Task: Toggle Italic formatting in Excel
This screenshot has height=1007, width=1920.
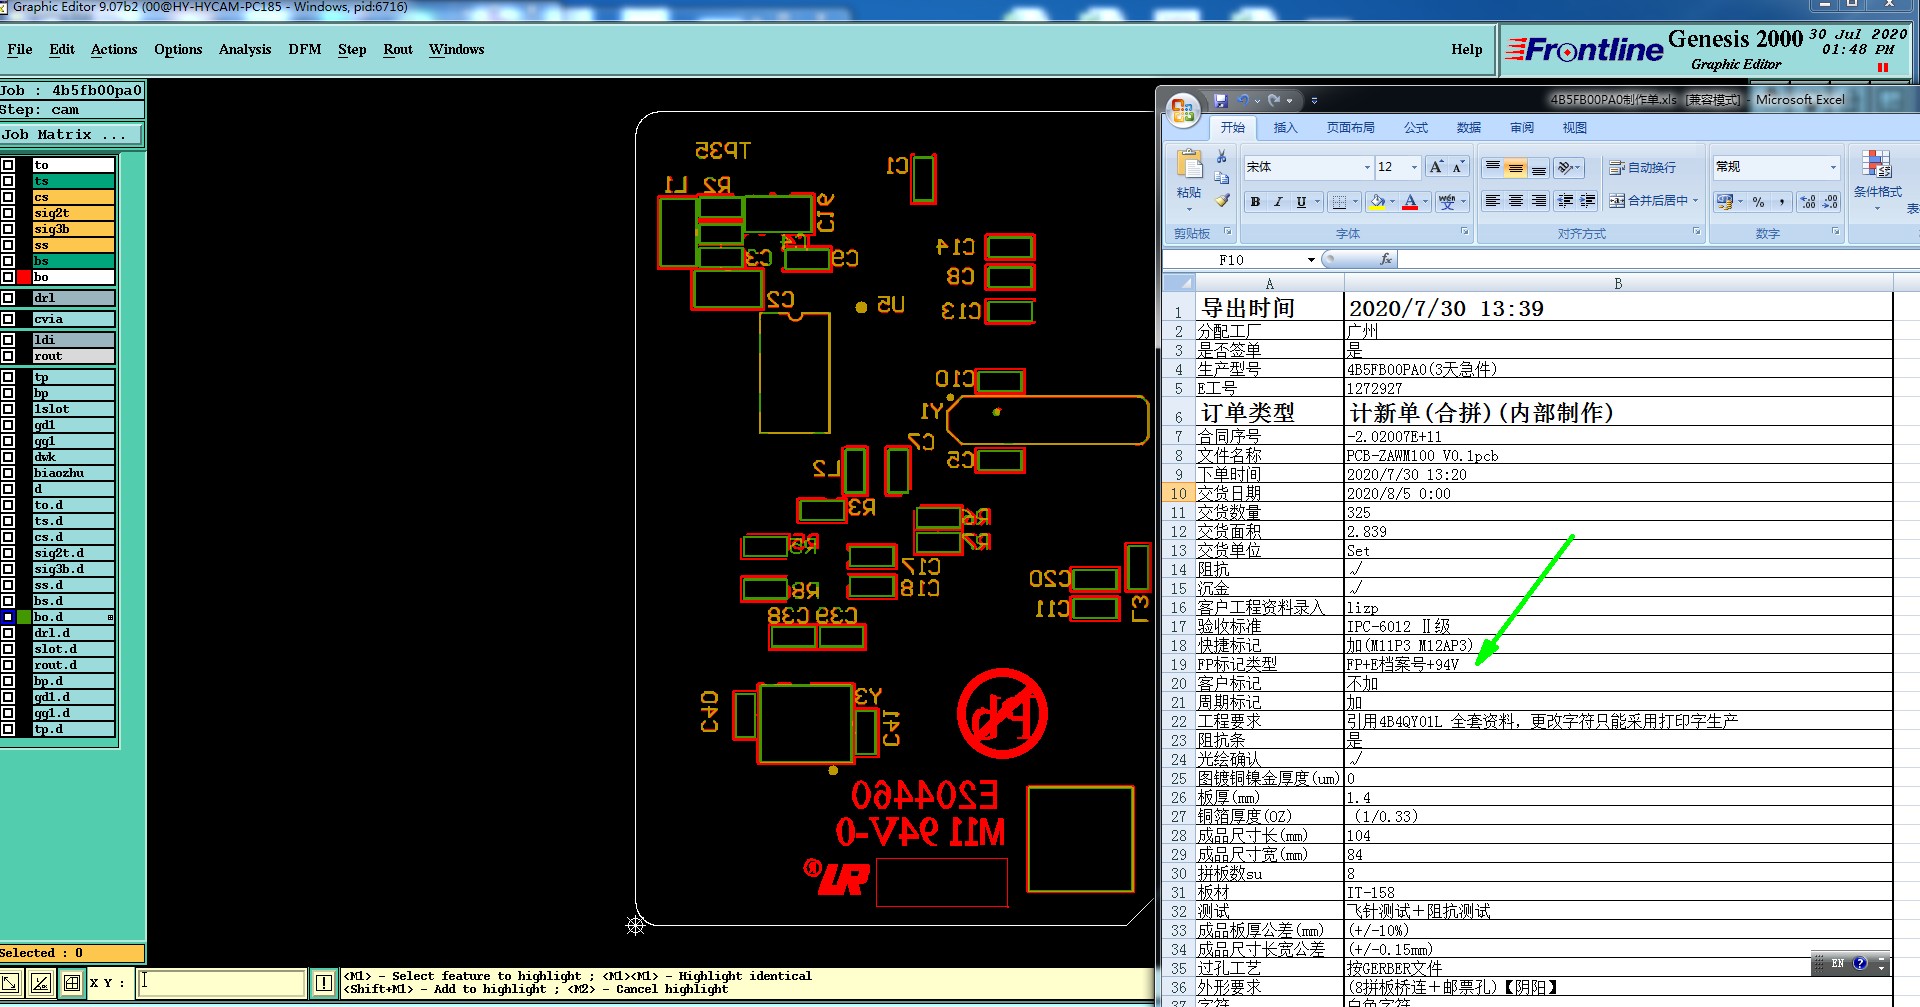Action: 1278,201
